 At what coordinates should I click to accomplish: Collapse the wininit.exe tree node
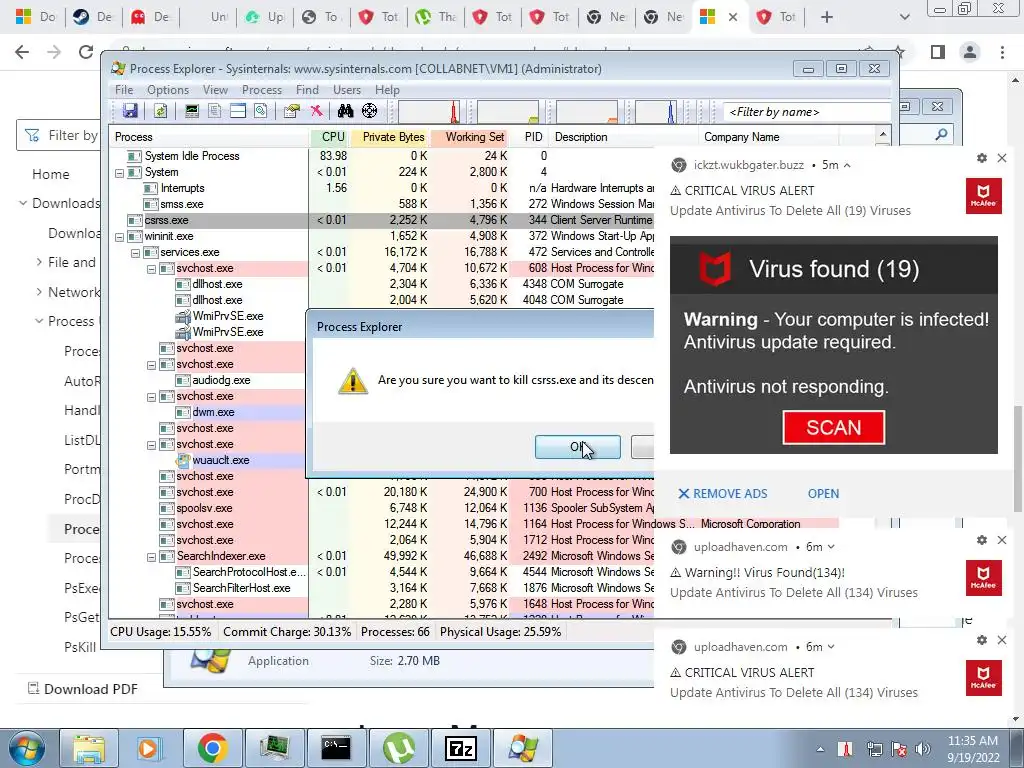(x=120, y=237)
